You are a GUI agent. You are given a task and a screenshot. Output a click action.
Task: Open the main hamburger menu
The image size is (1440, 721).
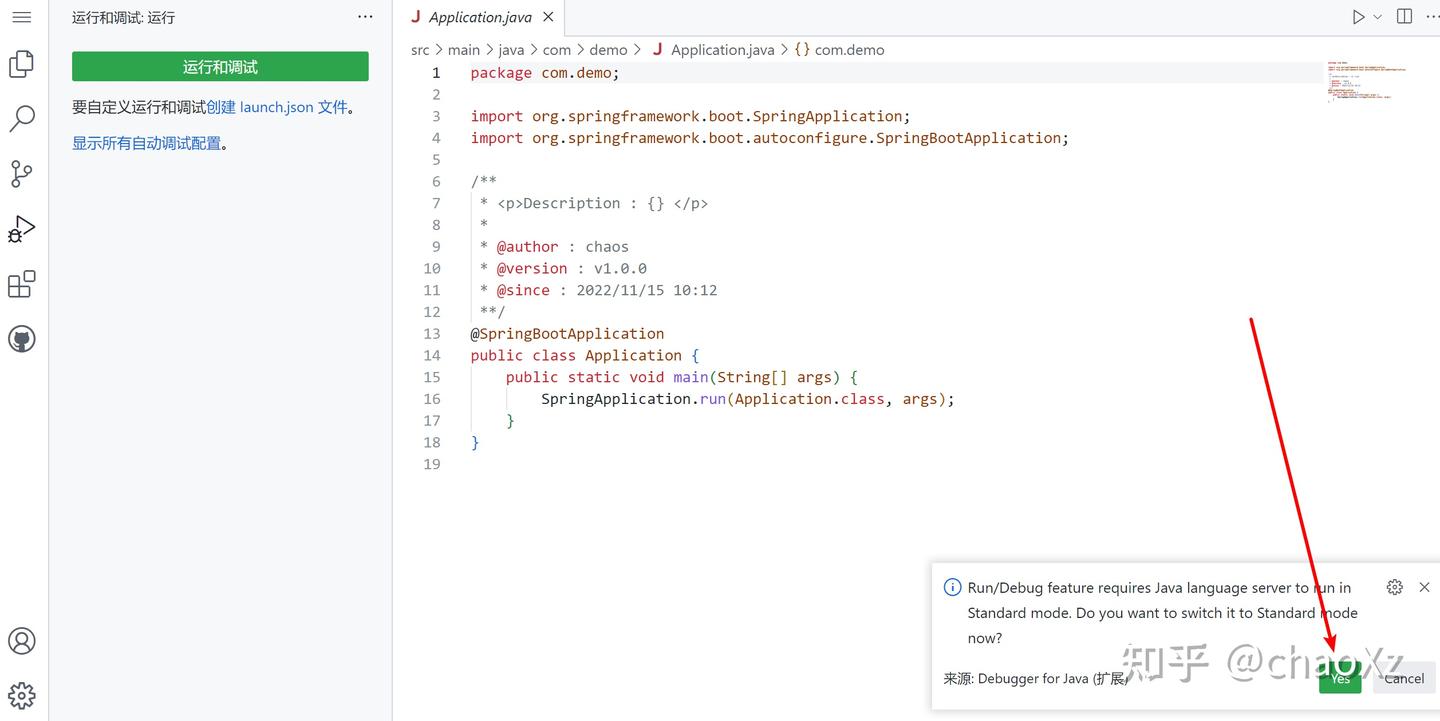[x=22, y=16]
